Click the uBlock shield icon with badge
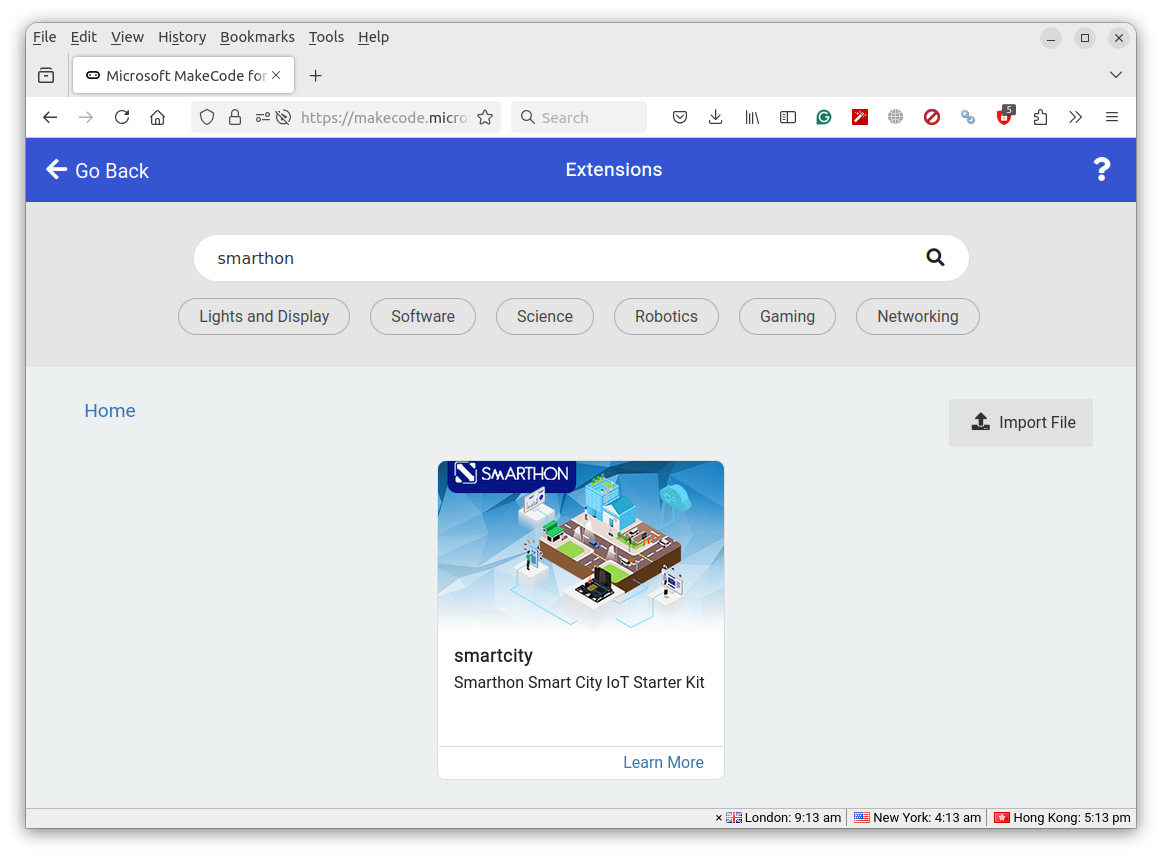 pos(1005,116)
